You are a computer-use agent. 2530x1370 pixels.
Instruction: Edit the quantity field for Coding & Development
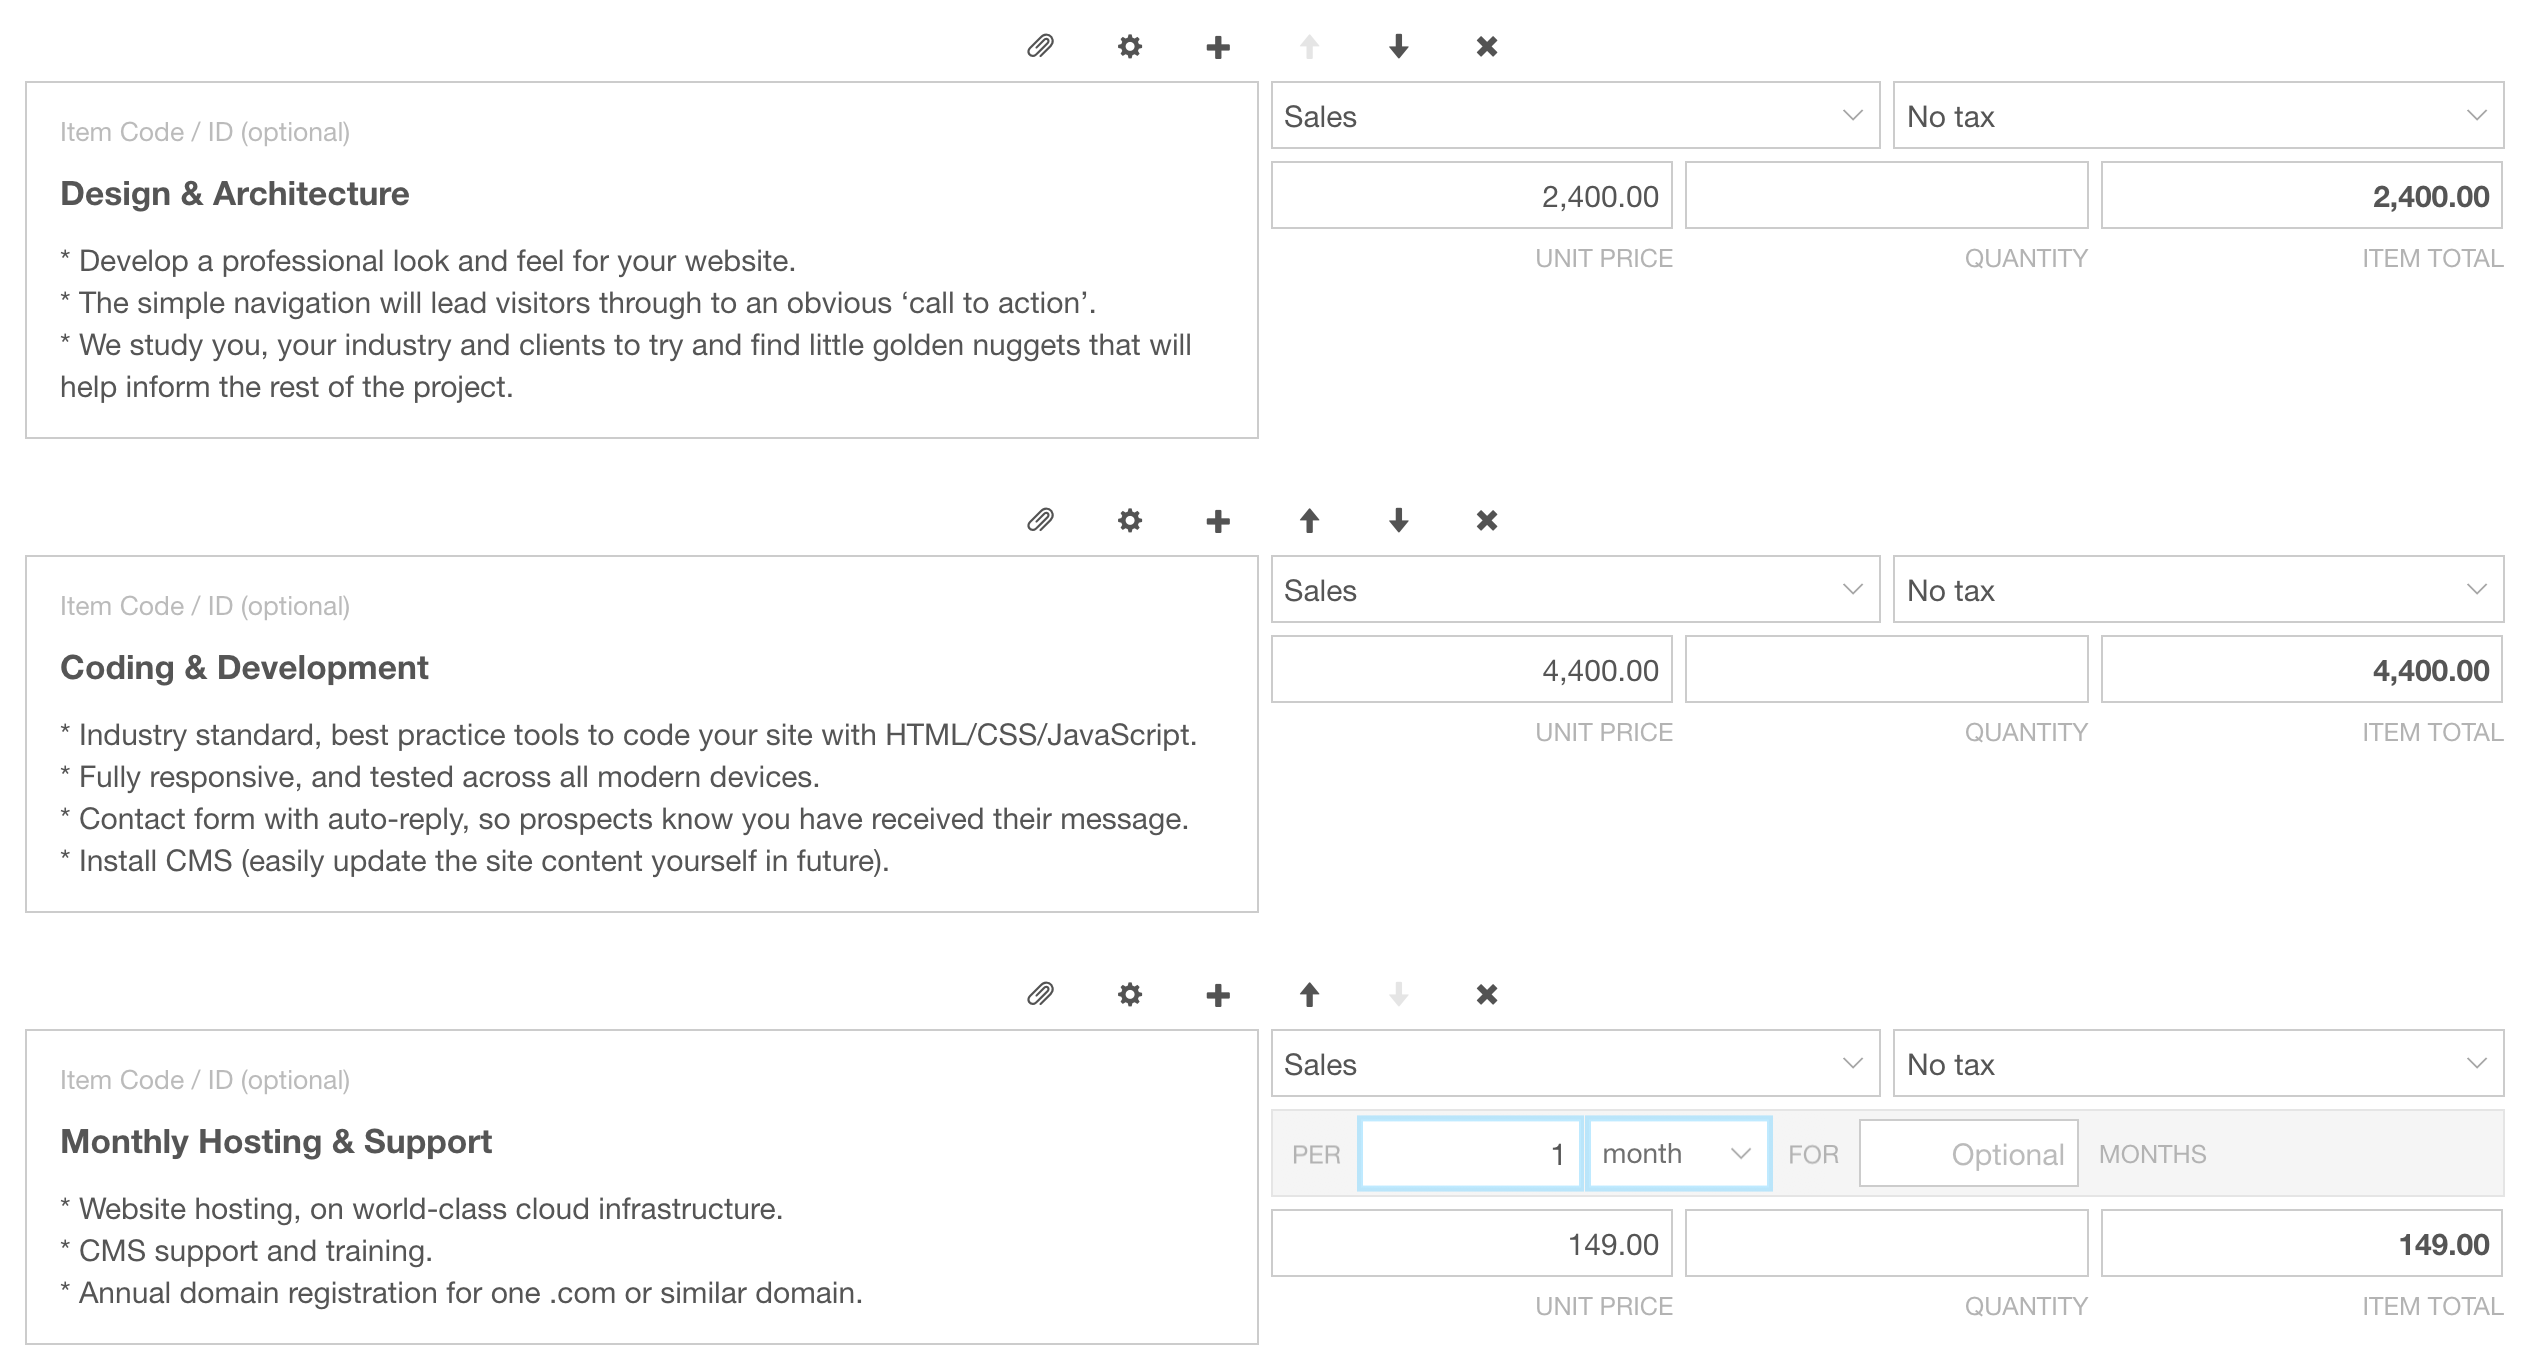(x=1886, y=669)
